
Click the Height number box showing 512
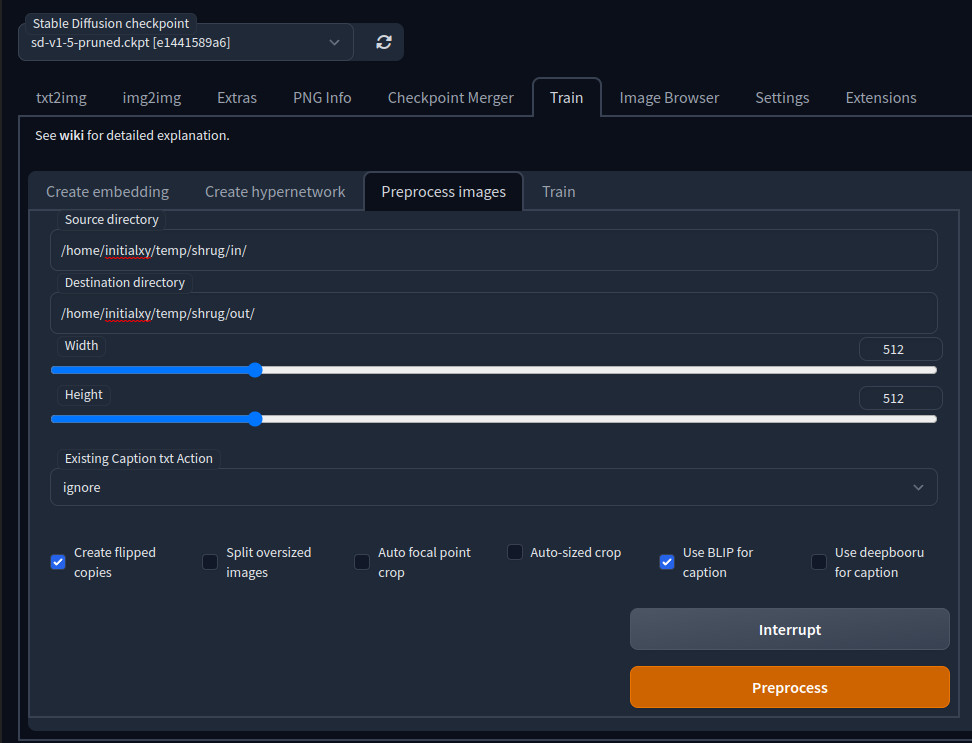tap(900, 398)
